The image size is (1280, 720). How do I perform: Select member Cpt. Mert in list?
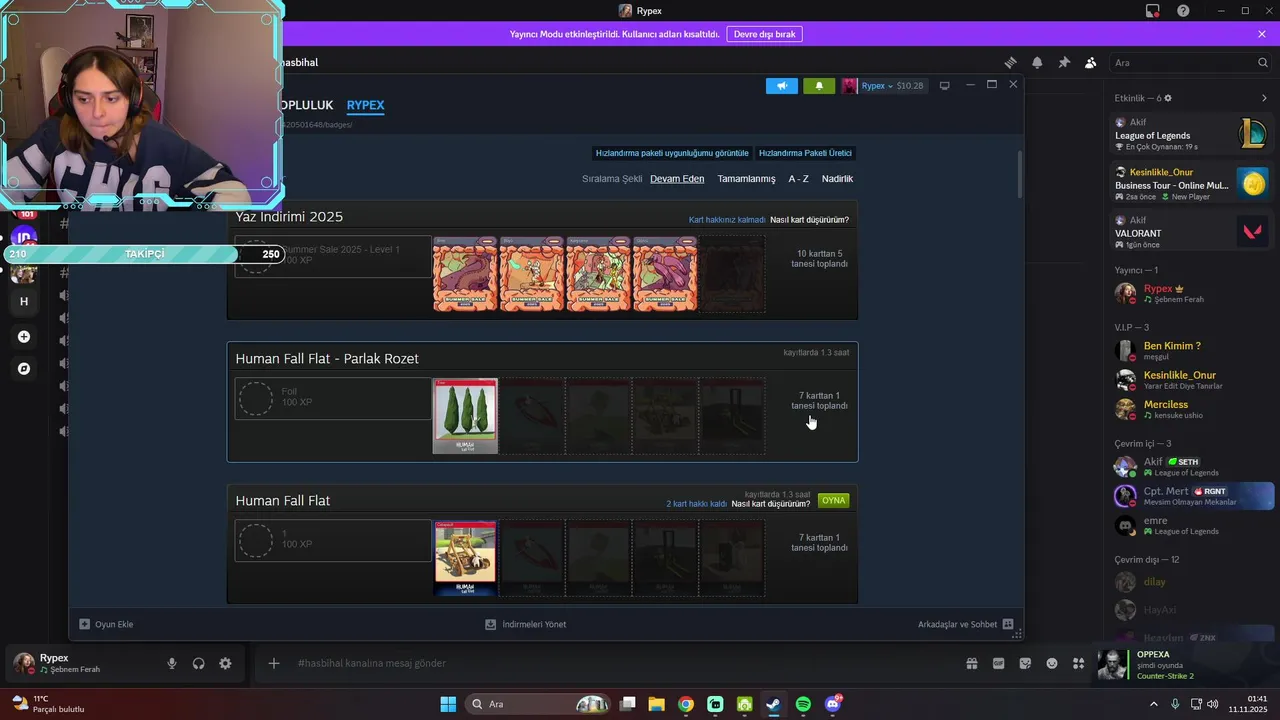pos(1192,496)
